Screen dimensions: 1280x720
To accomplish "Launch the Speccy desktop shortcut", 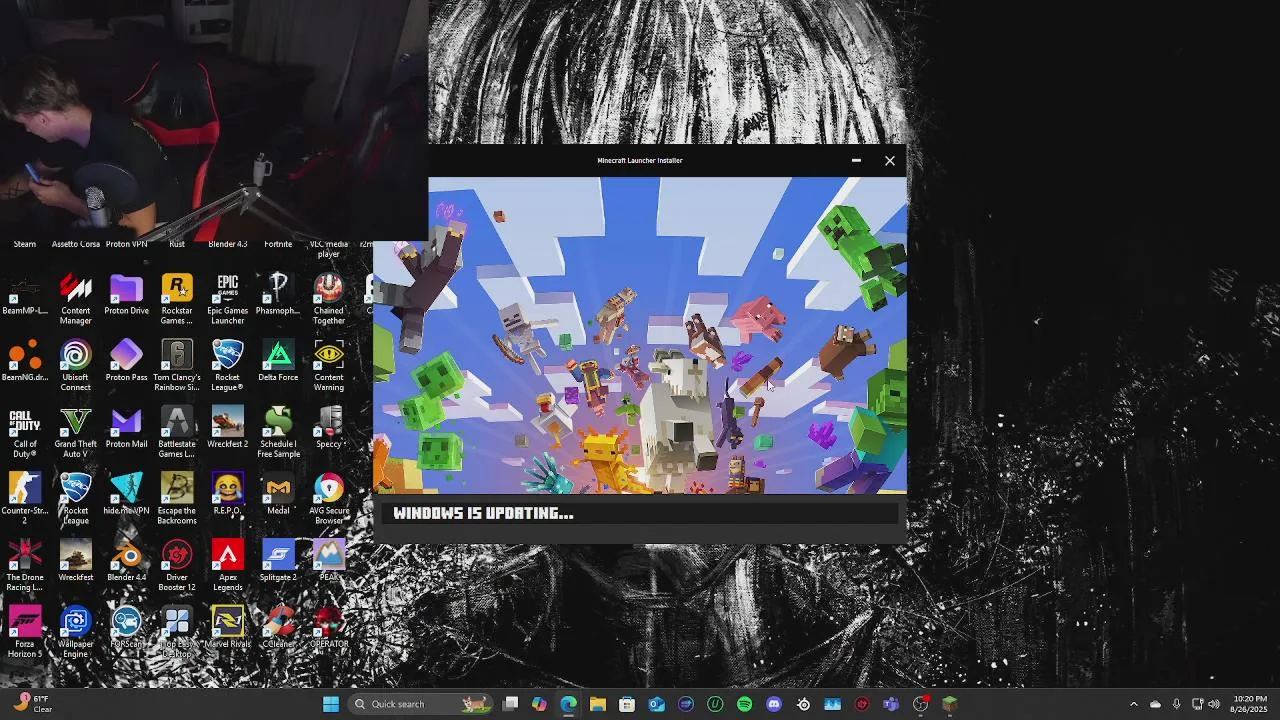I will 329,428.
